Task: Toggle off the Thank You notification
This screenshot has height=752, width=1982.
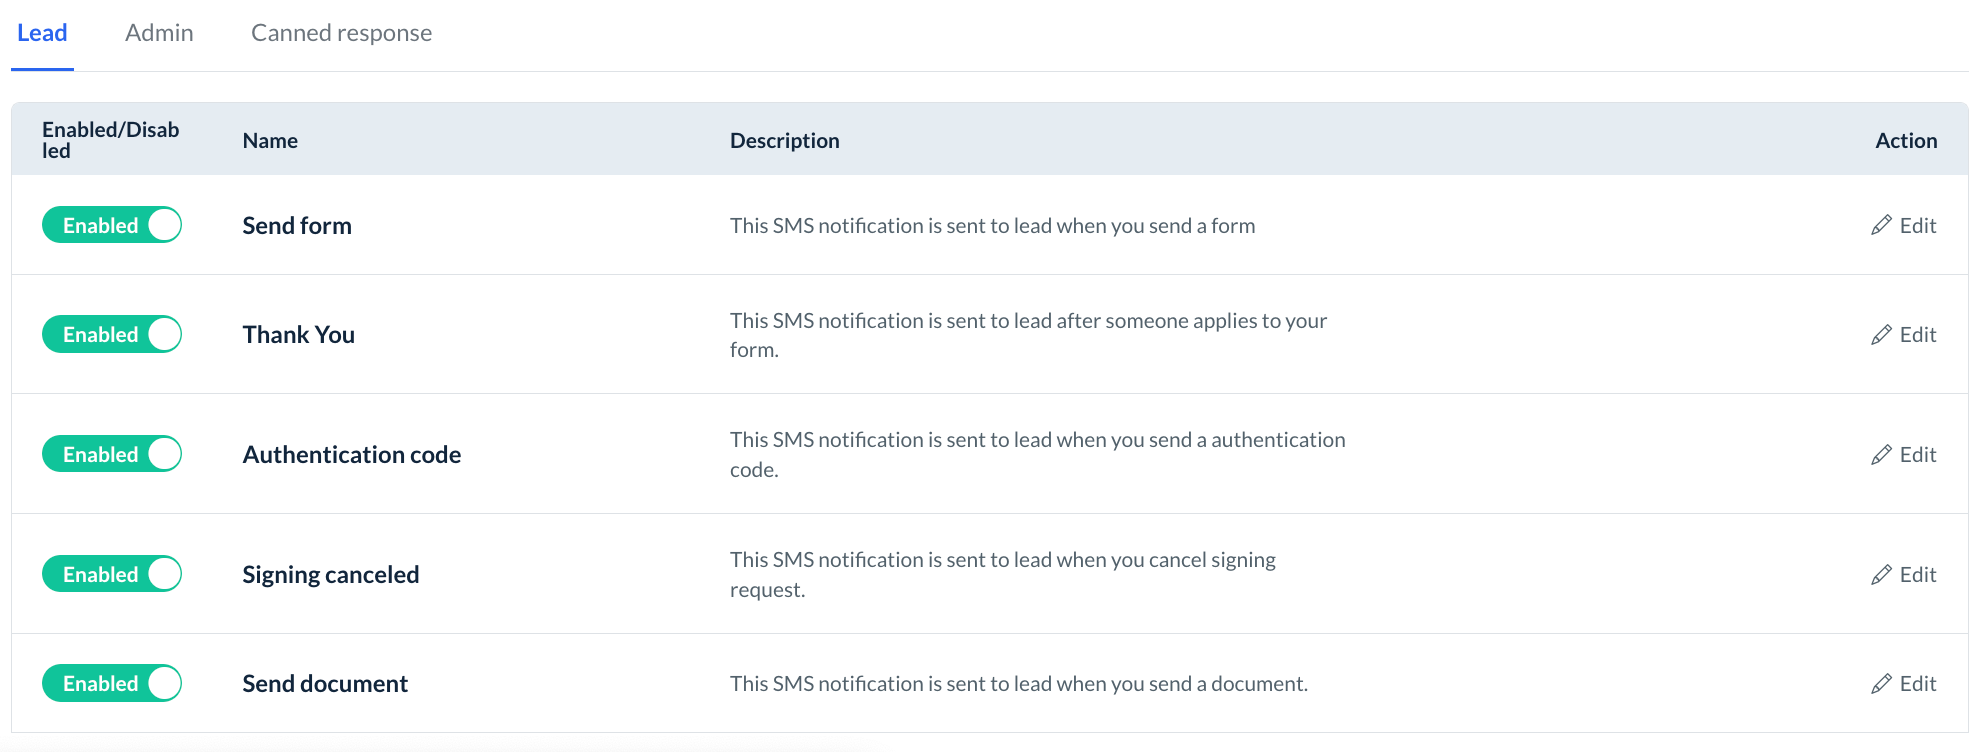Action: 112,335
